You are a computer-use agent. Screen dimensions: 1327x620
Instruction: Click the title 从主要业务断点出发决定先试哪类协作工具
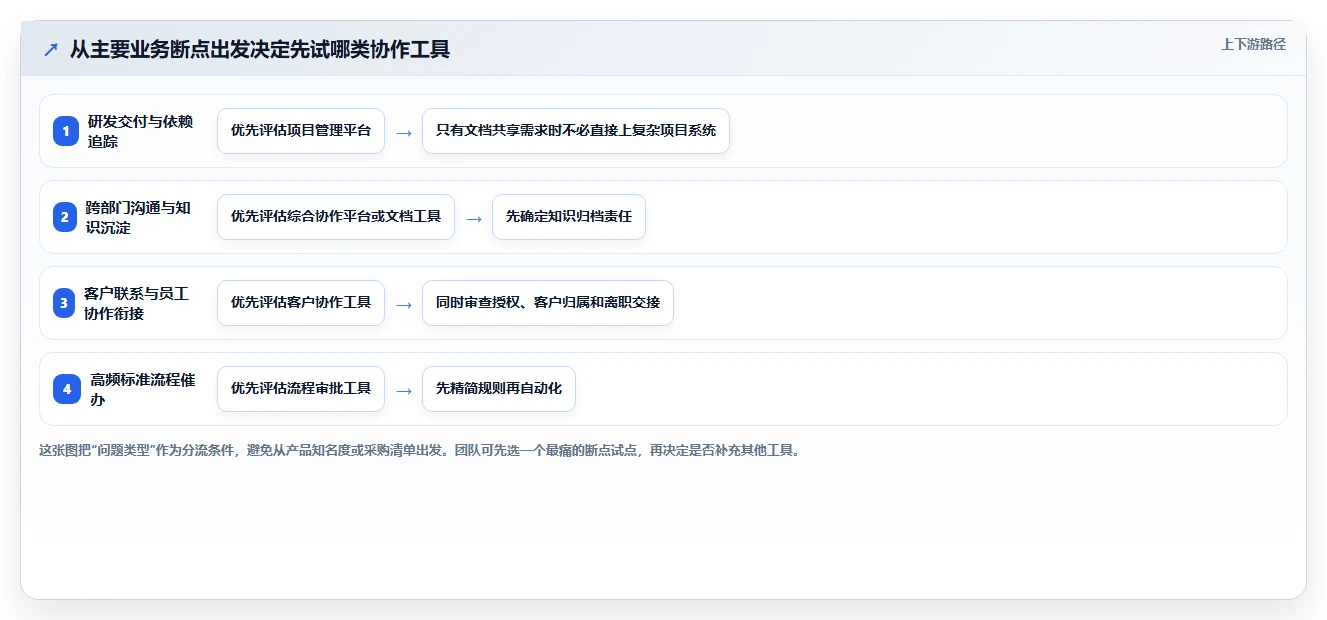[260, 49]
